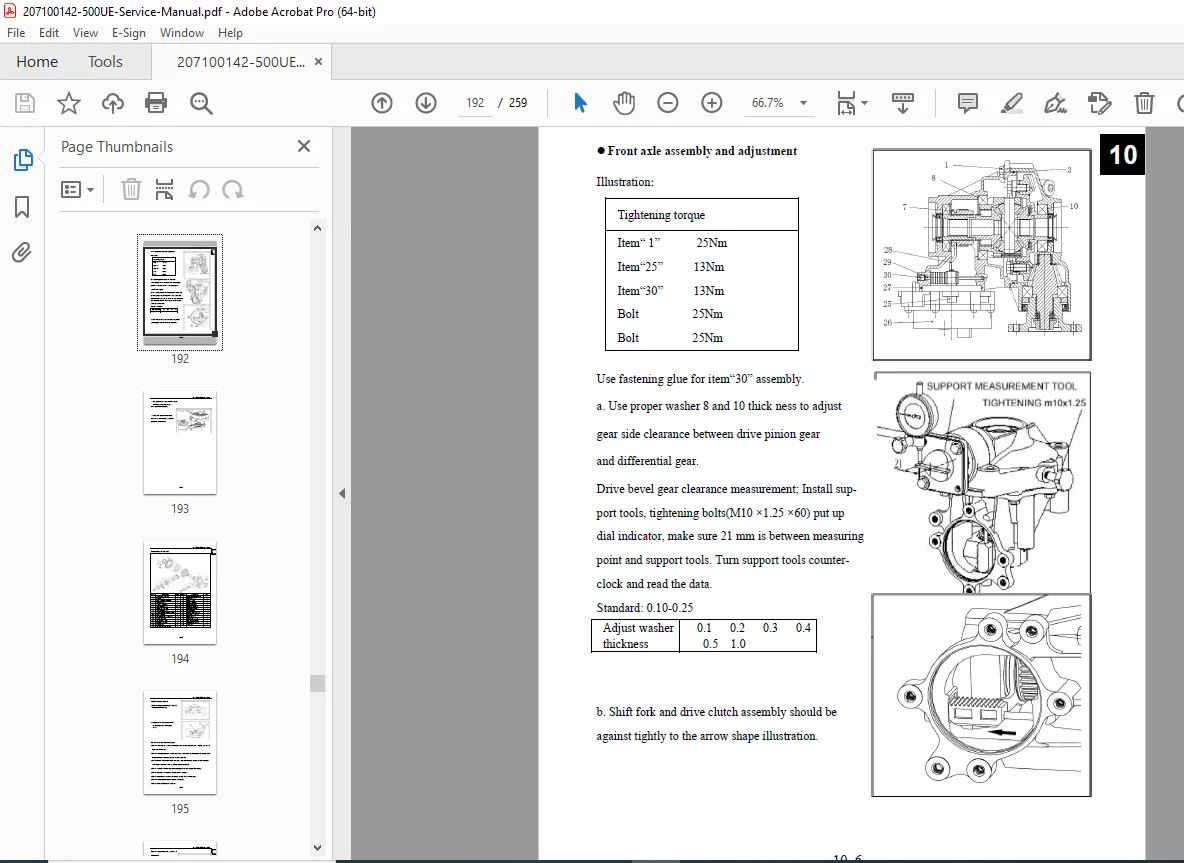Click the edit/stamp tool icon
This screenshot has width=1184, height=863.
pyautogui.click(x=1099, y=103)
